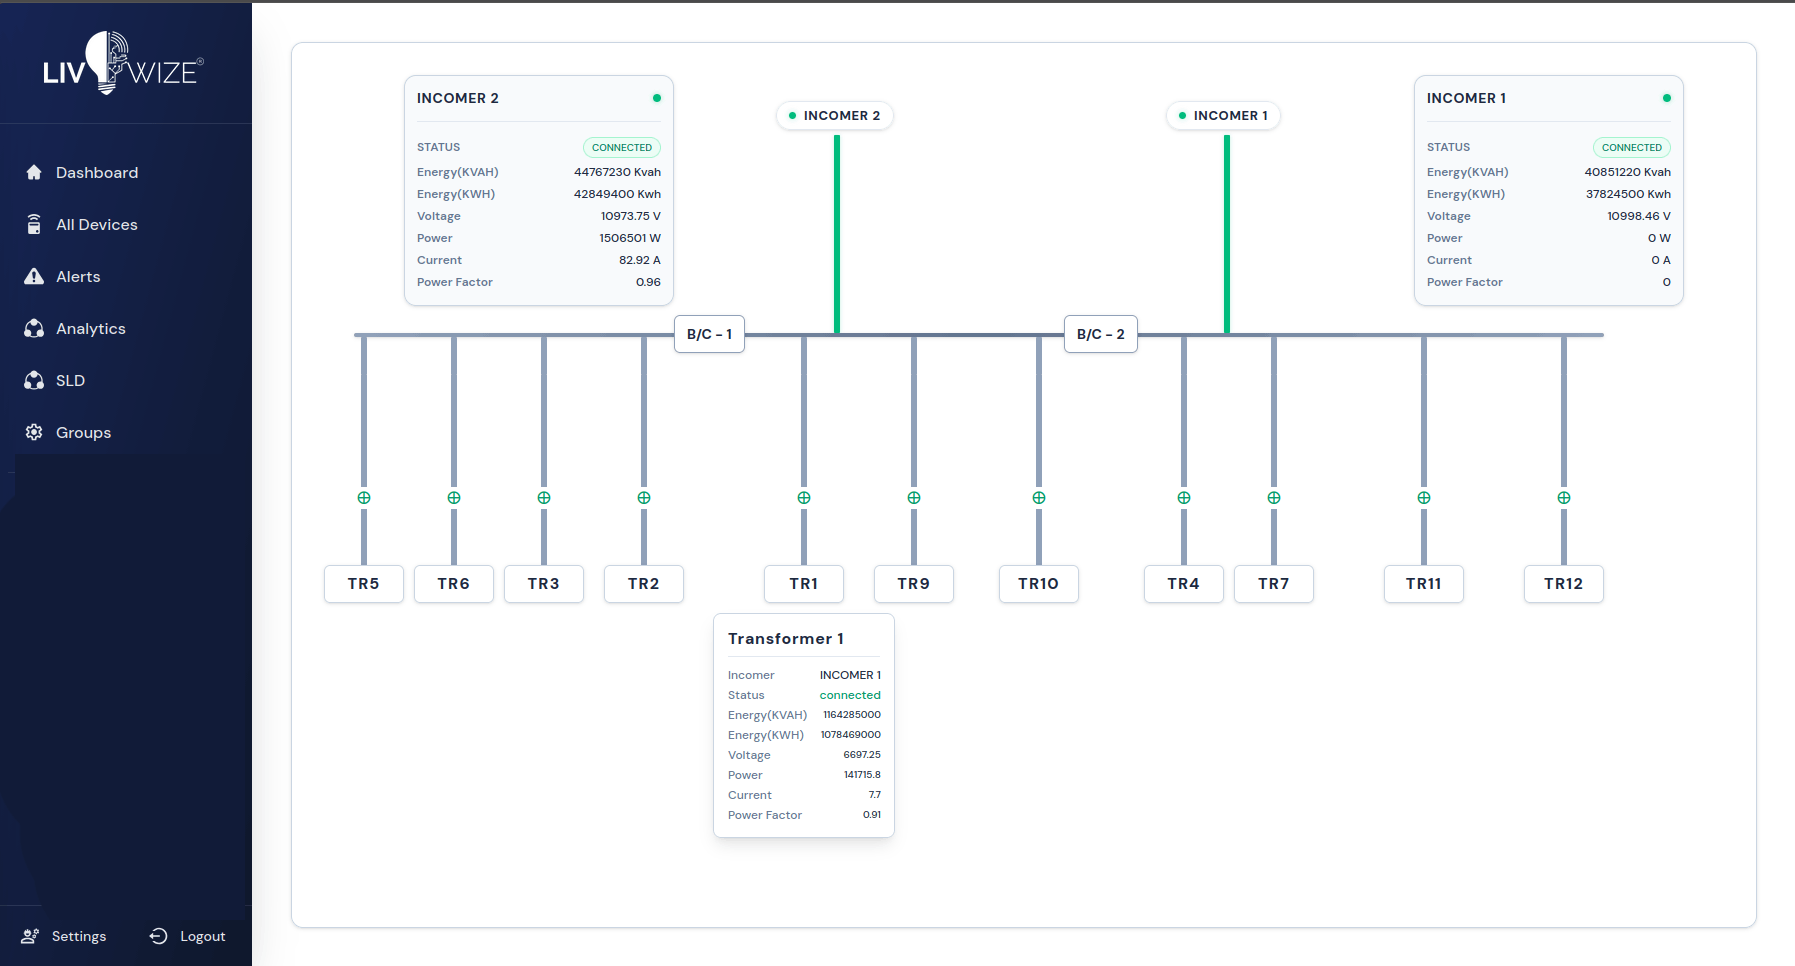Screen dimensions: 1795x966
Task: Click the TR3 transformer box
Action: pyautogui.click(x=544, y=584)
